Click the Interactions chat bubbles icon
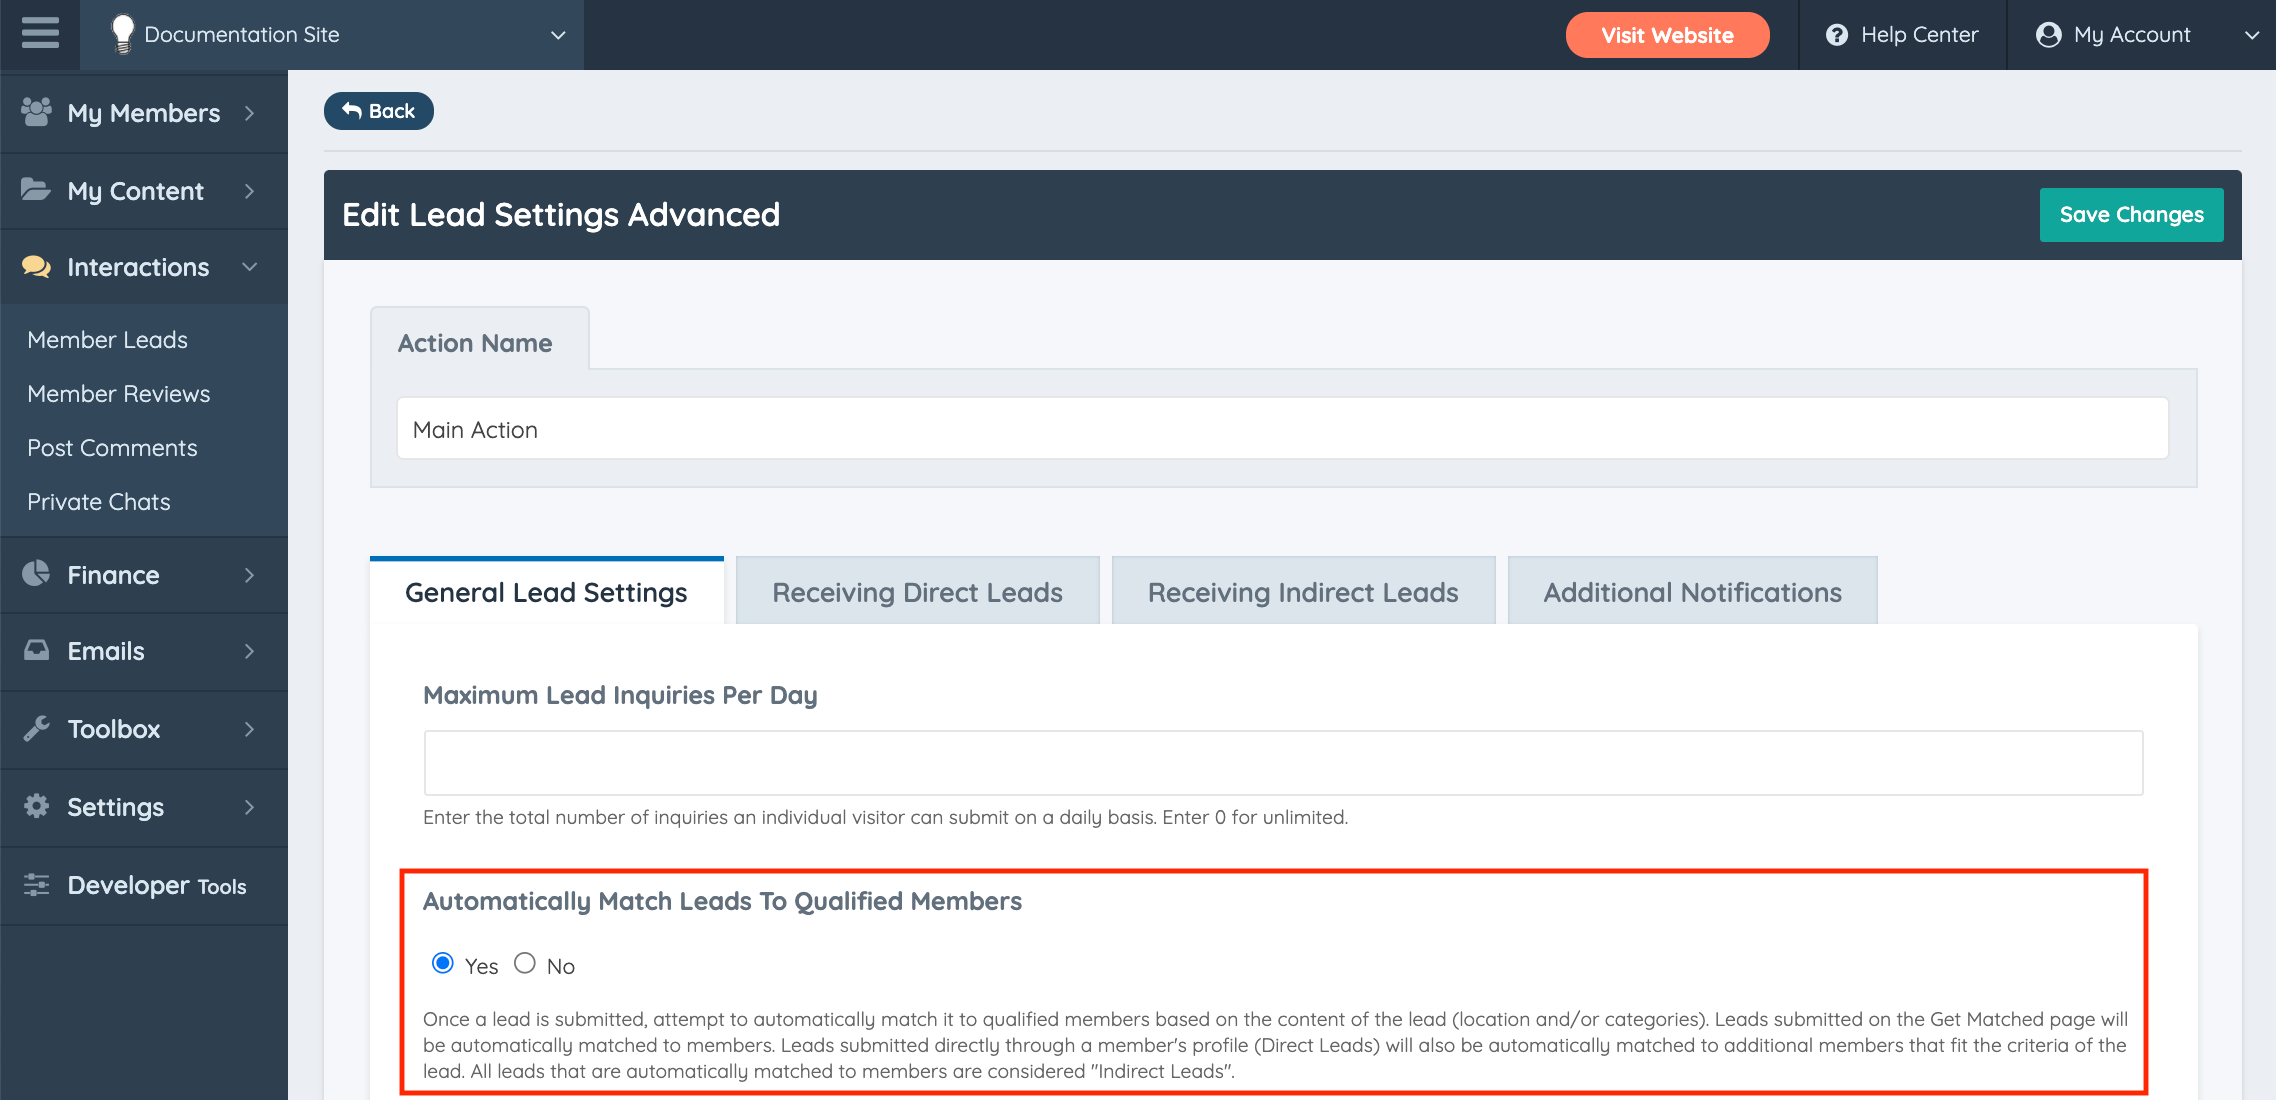Viewport: 2276px width, 1100px height. (36, 267)
